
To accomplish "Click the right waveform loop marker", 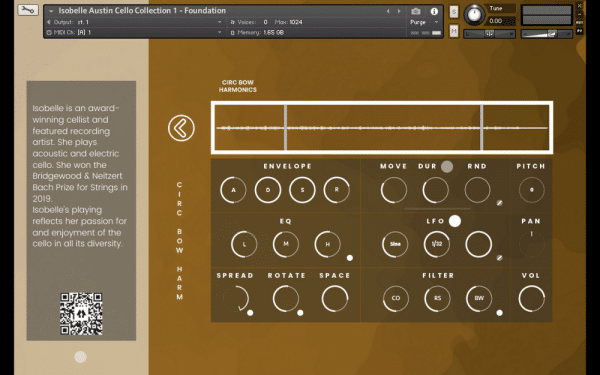I will tap(481, 127).
